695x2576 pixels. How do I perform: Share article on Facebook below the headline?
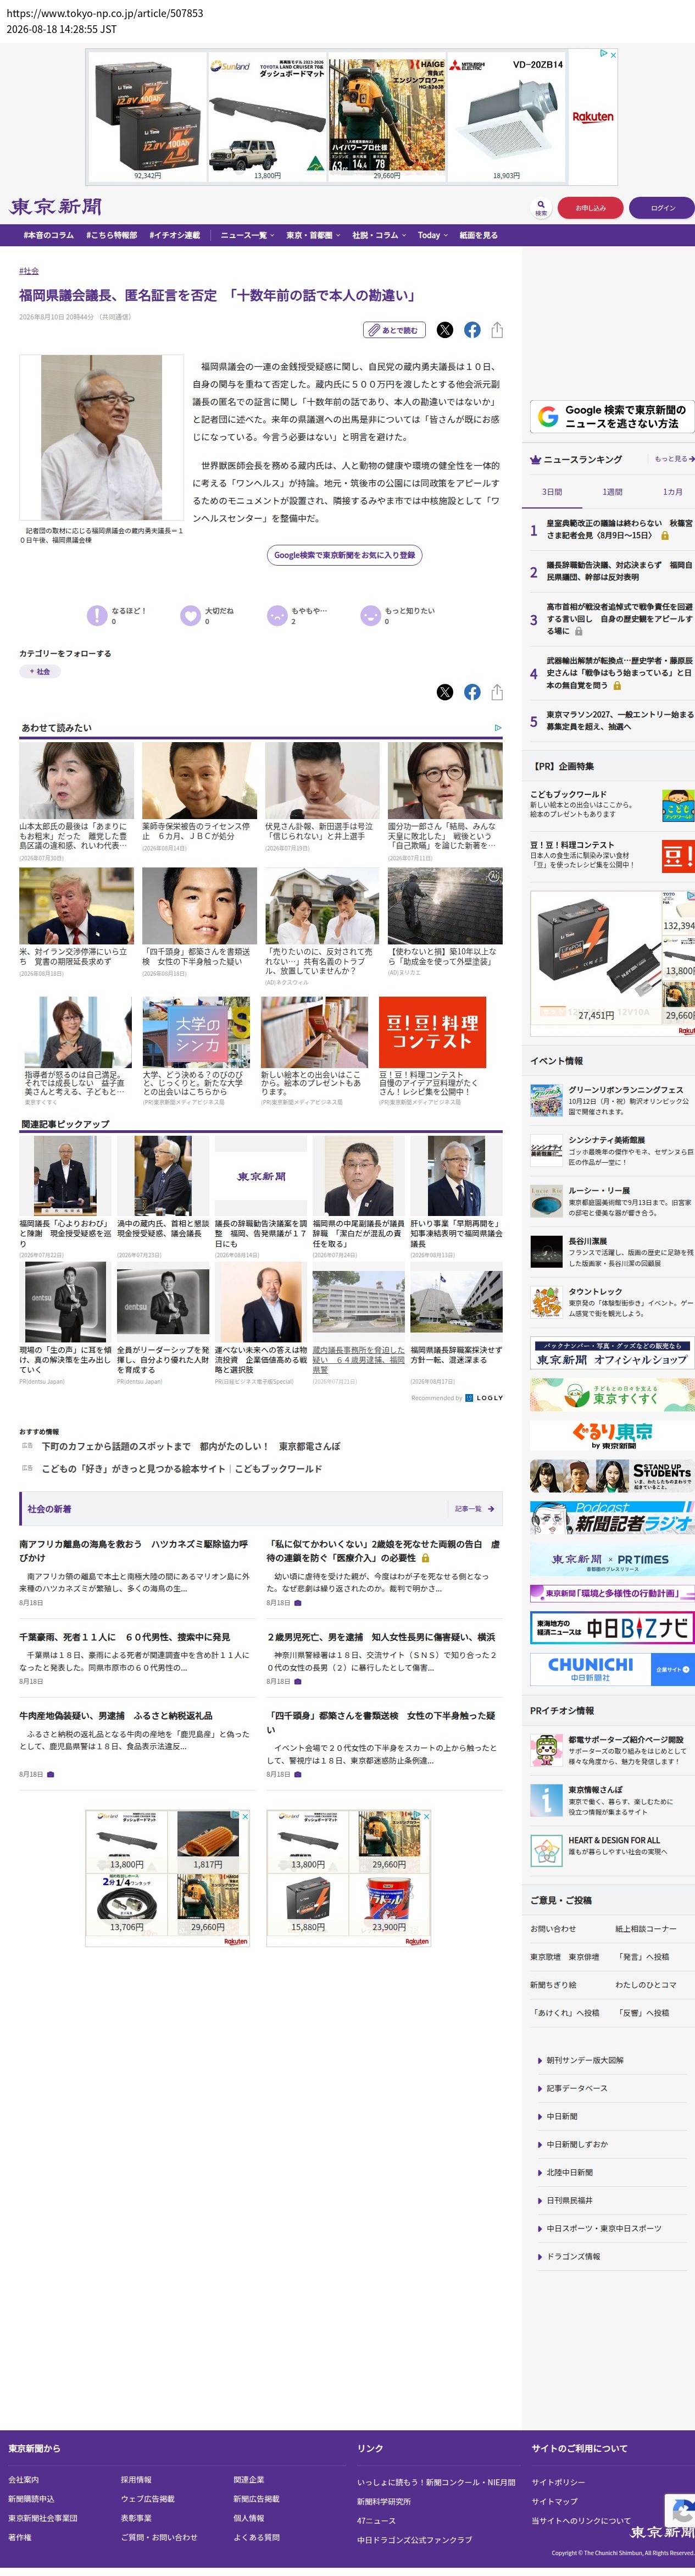[x=472, y=330]
